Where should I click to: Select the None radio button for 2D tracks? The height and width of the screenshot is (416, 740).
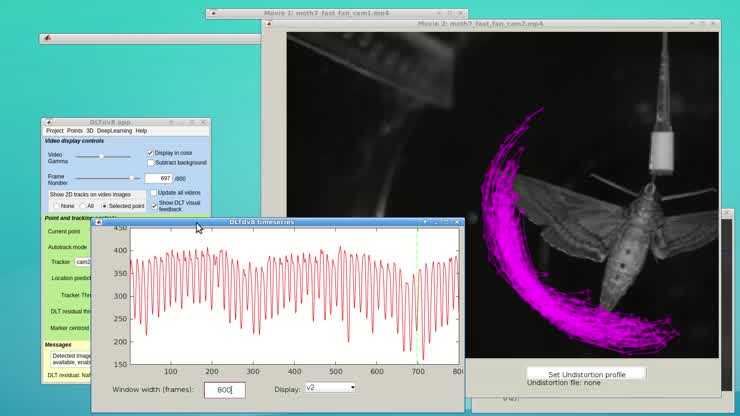click(56, 206)
